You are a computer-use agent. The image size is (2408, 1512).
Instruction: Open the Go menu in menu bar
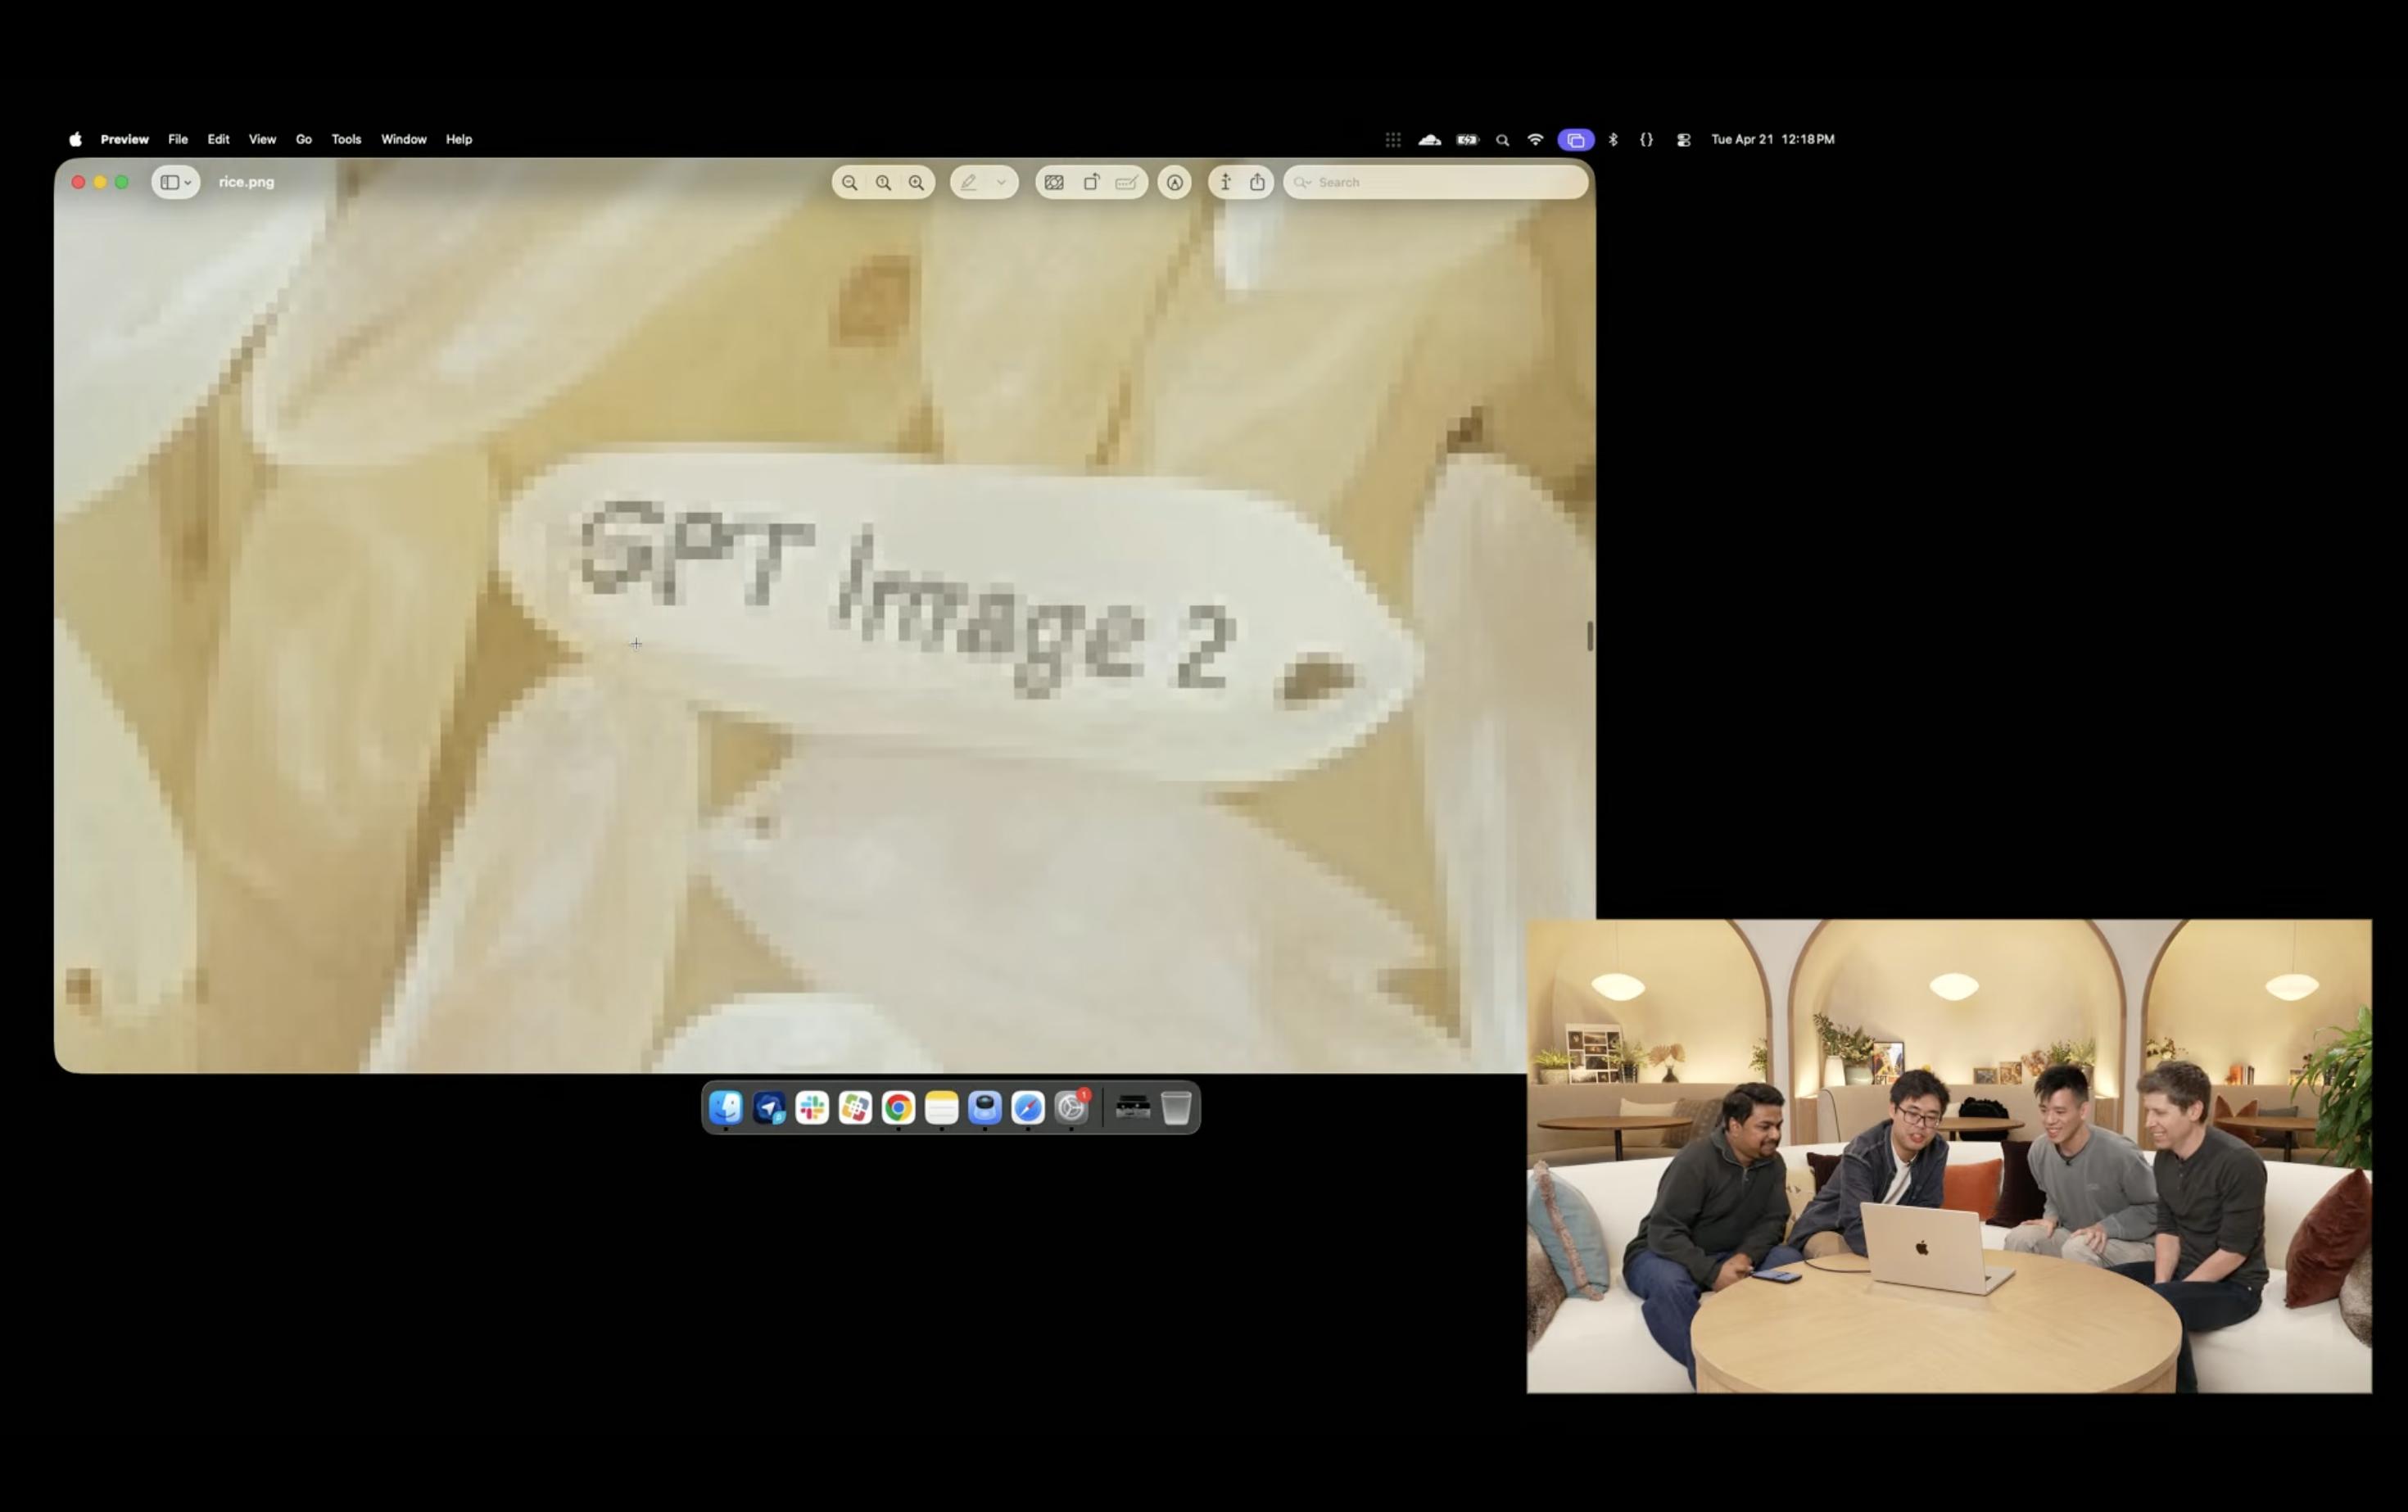[x=303, y=139]
